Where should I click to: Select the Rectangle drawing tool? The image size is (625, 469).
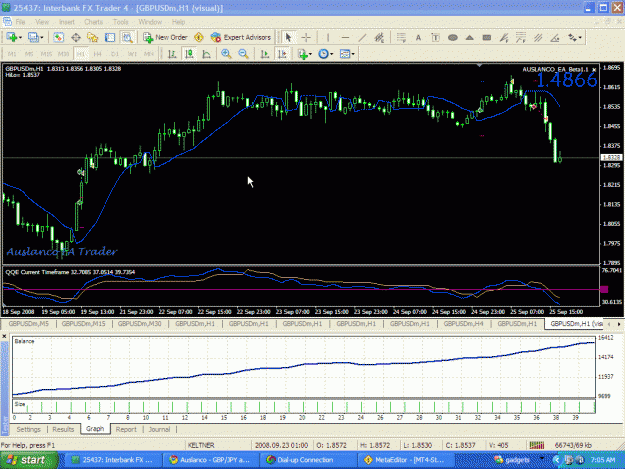(487, 37)
